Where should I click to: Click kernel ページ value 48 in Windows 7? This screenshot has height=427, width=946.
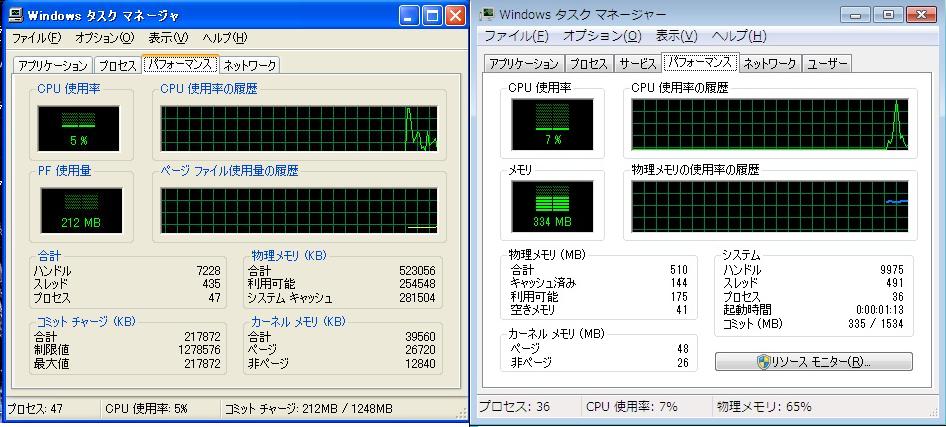682,349
